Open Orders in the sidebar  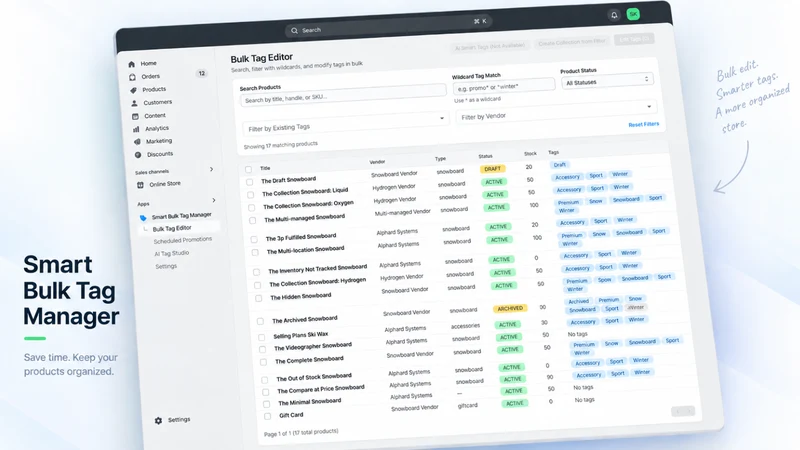151,77
